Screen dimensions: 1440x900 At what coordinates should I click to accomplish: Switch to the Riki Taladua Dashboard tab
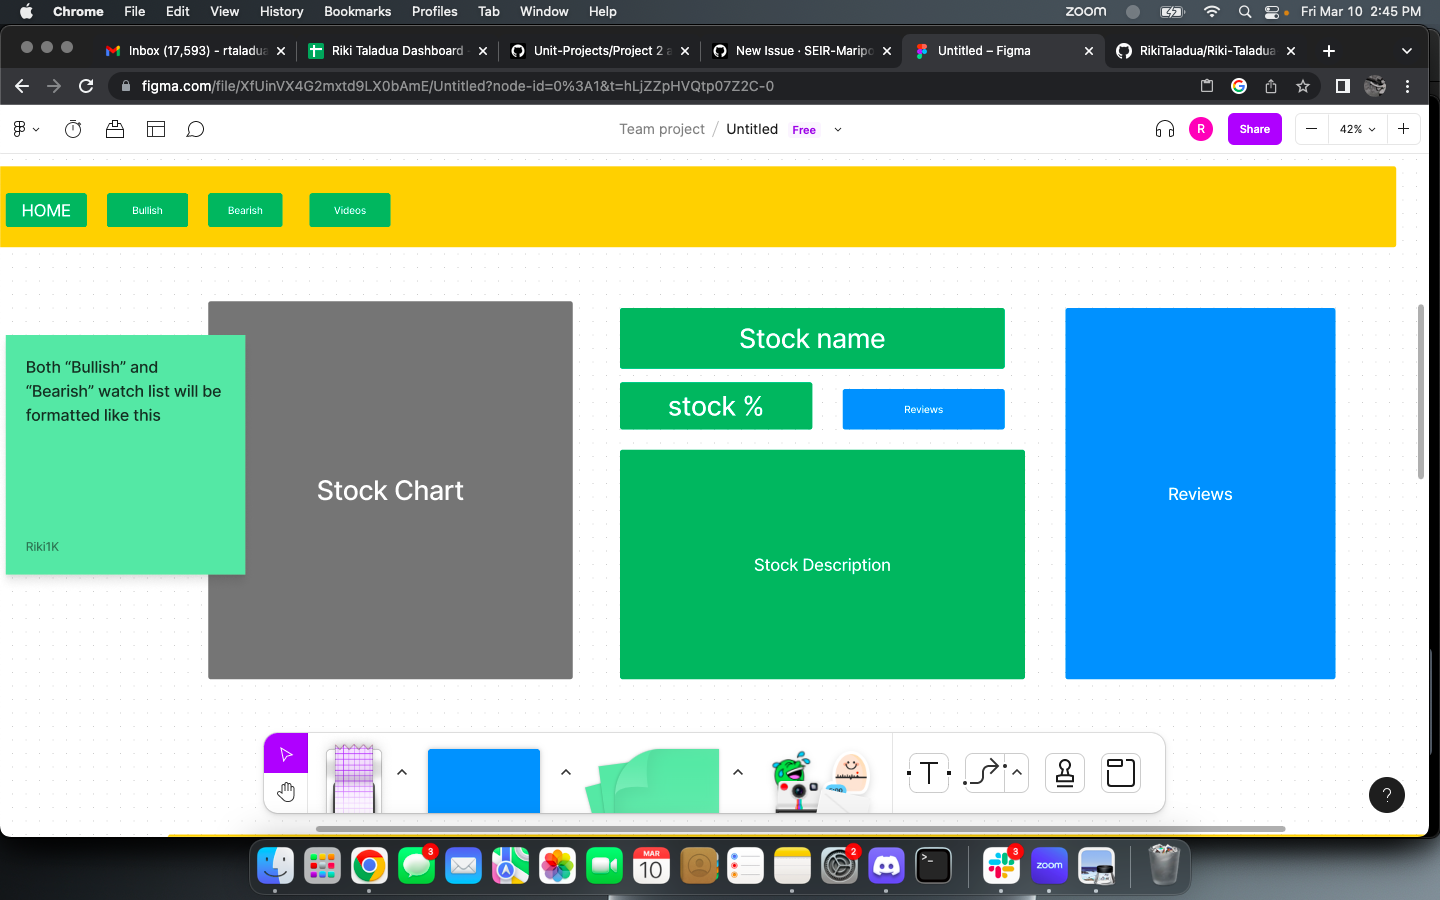click(x=397, y=50)
